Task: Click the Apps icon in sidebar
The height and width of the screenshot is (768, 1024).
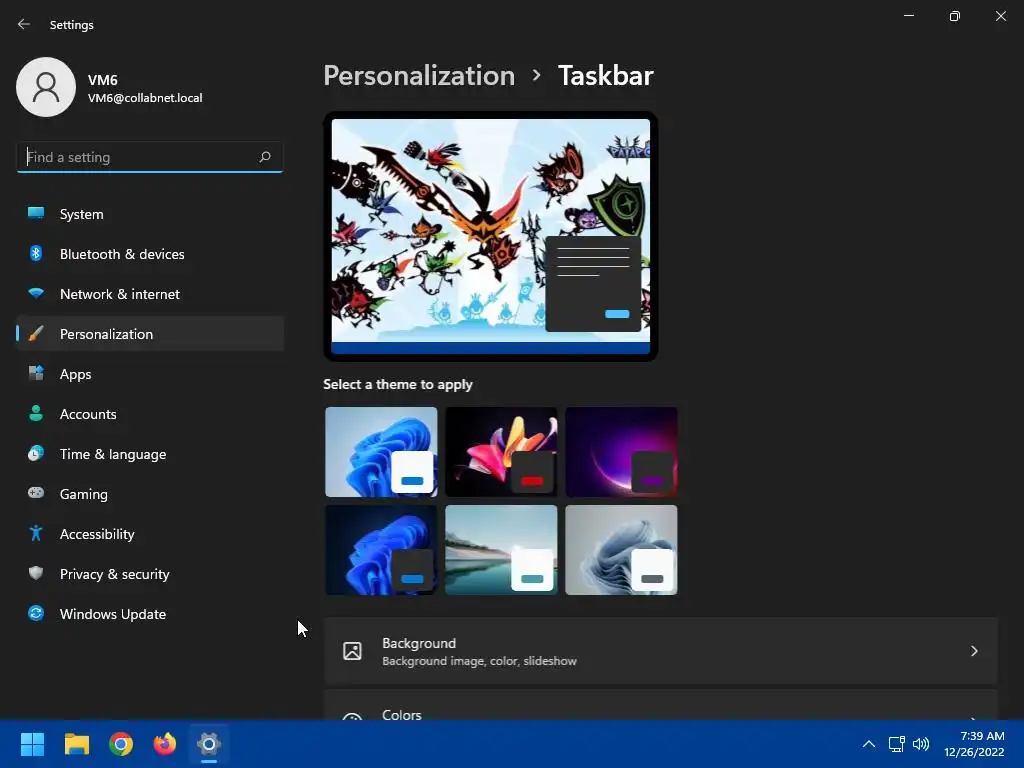Action: pos(36,373)
